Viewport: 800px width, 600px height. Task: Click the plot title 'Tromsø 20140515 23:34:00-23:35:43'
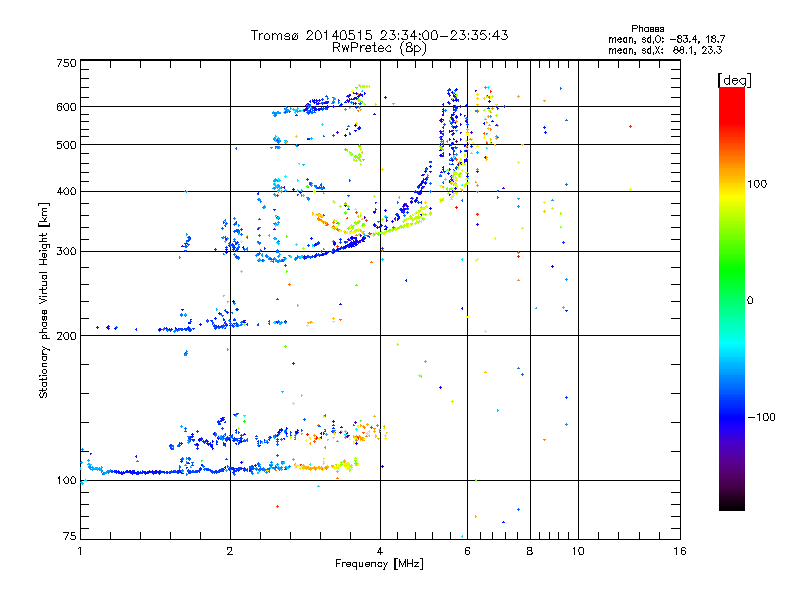click(379, 35)
